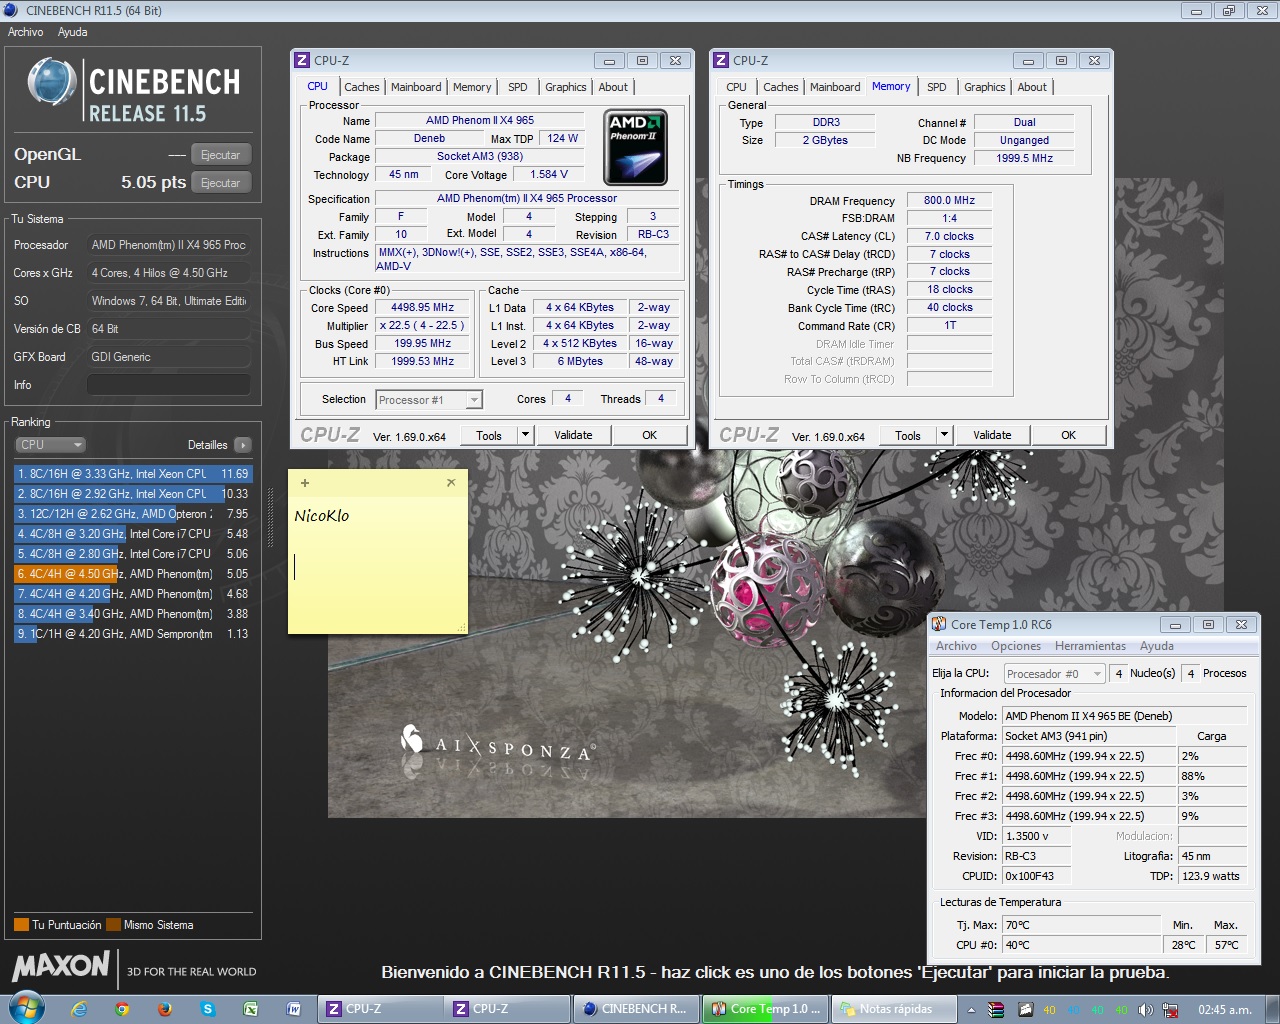
Task: Open SPD tab in right CPU-Z window
Action: 937,87
